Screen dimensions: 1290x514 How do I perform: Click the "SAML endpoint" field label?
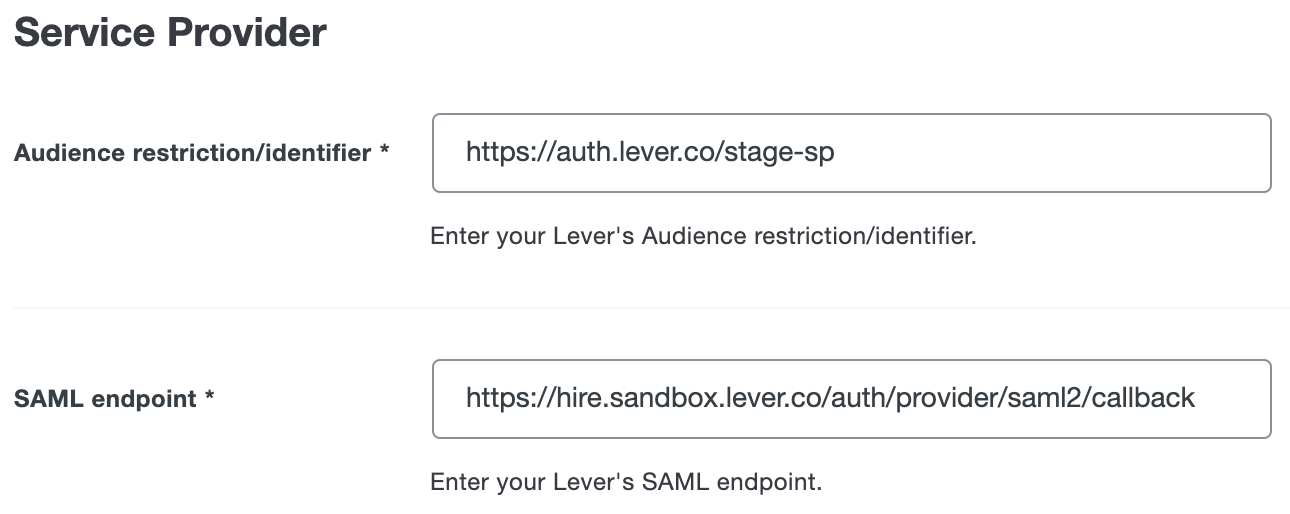click(x=105, y=399)
